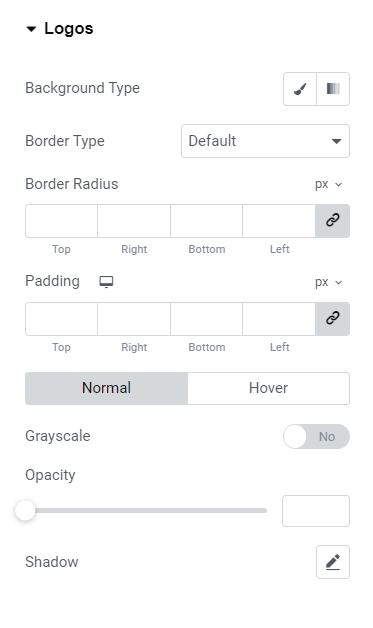Select gradient background type icon
Screen dimensions: 373x628
pyautogui.click(x=333, y=89)
